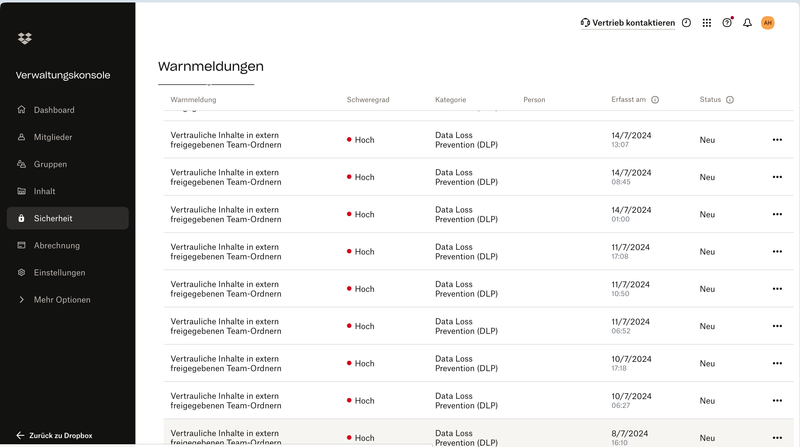
Task: Open the help question mark icon
Action: 727,23
